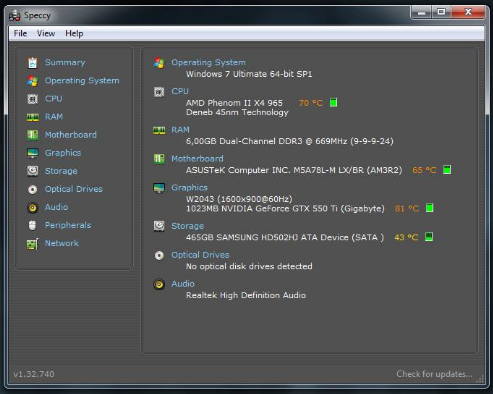The height and width of the screenshot is (394, 493).
Task: Click 'Windows 7 Ultimate 64-bit SP1' text
Action: tap(249, 74)
